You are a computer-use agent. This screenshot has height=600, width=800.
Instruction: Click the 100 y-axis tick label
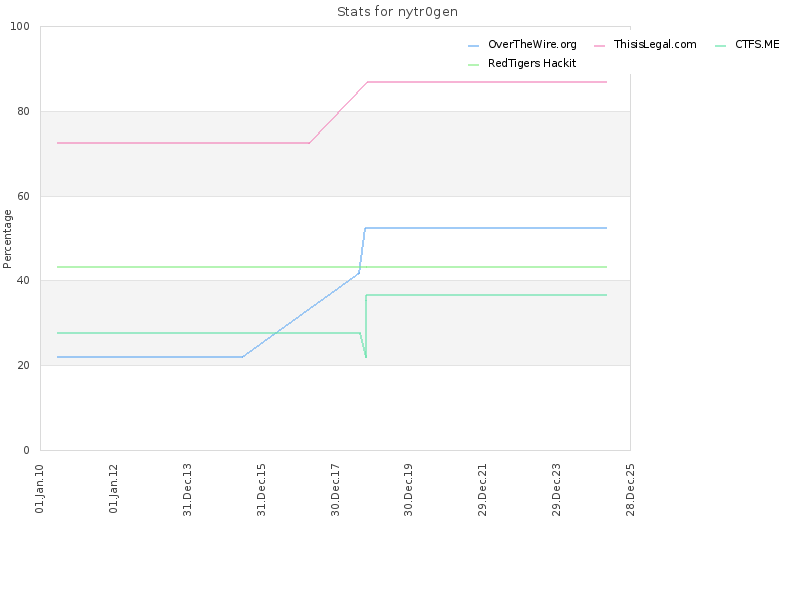click(20, 27)
